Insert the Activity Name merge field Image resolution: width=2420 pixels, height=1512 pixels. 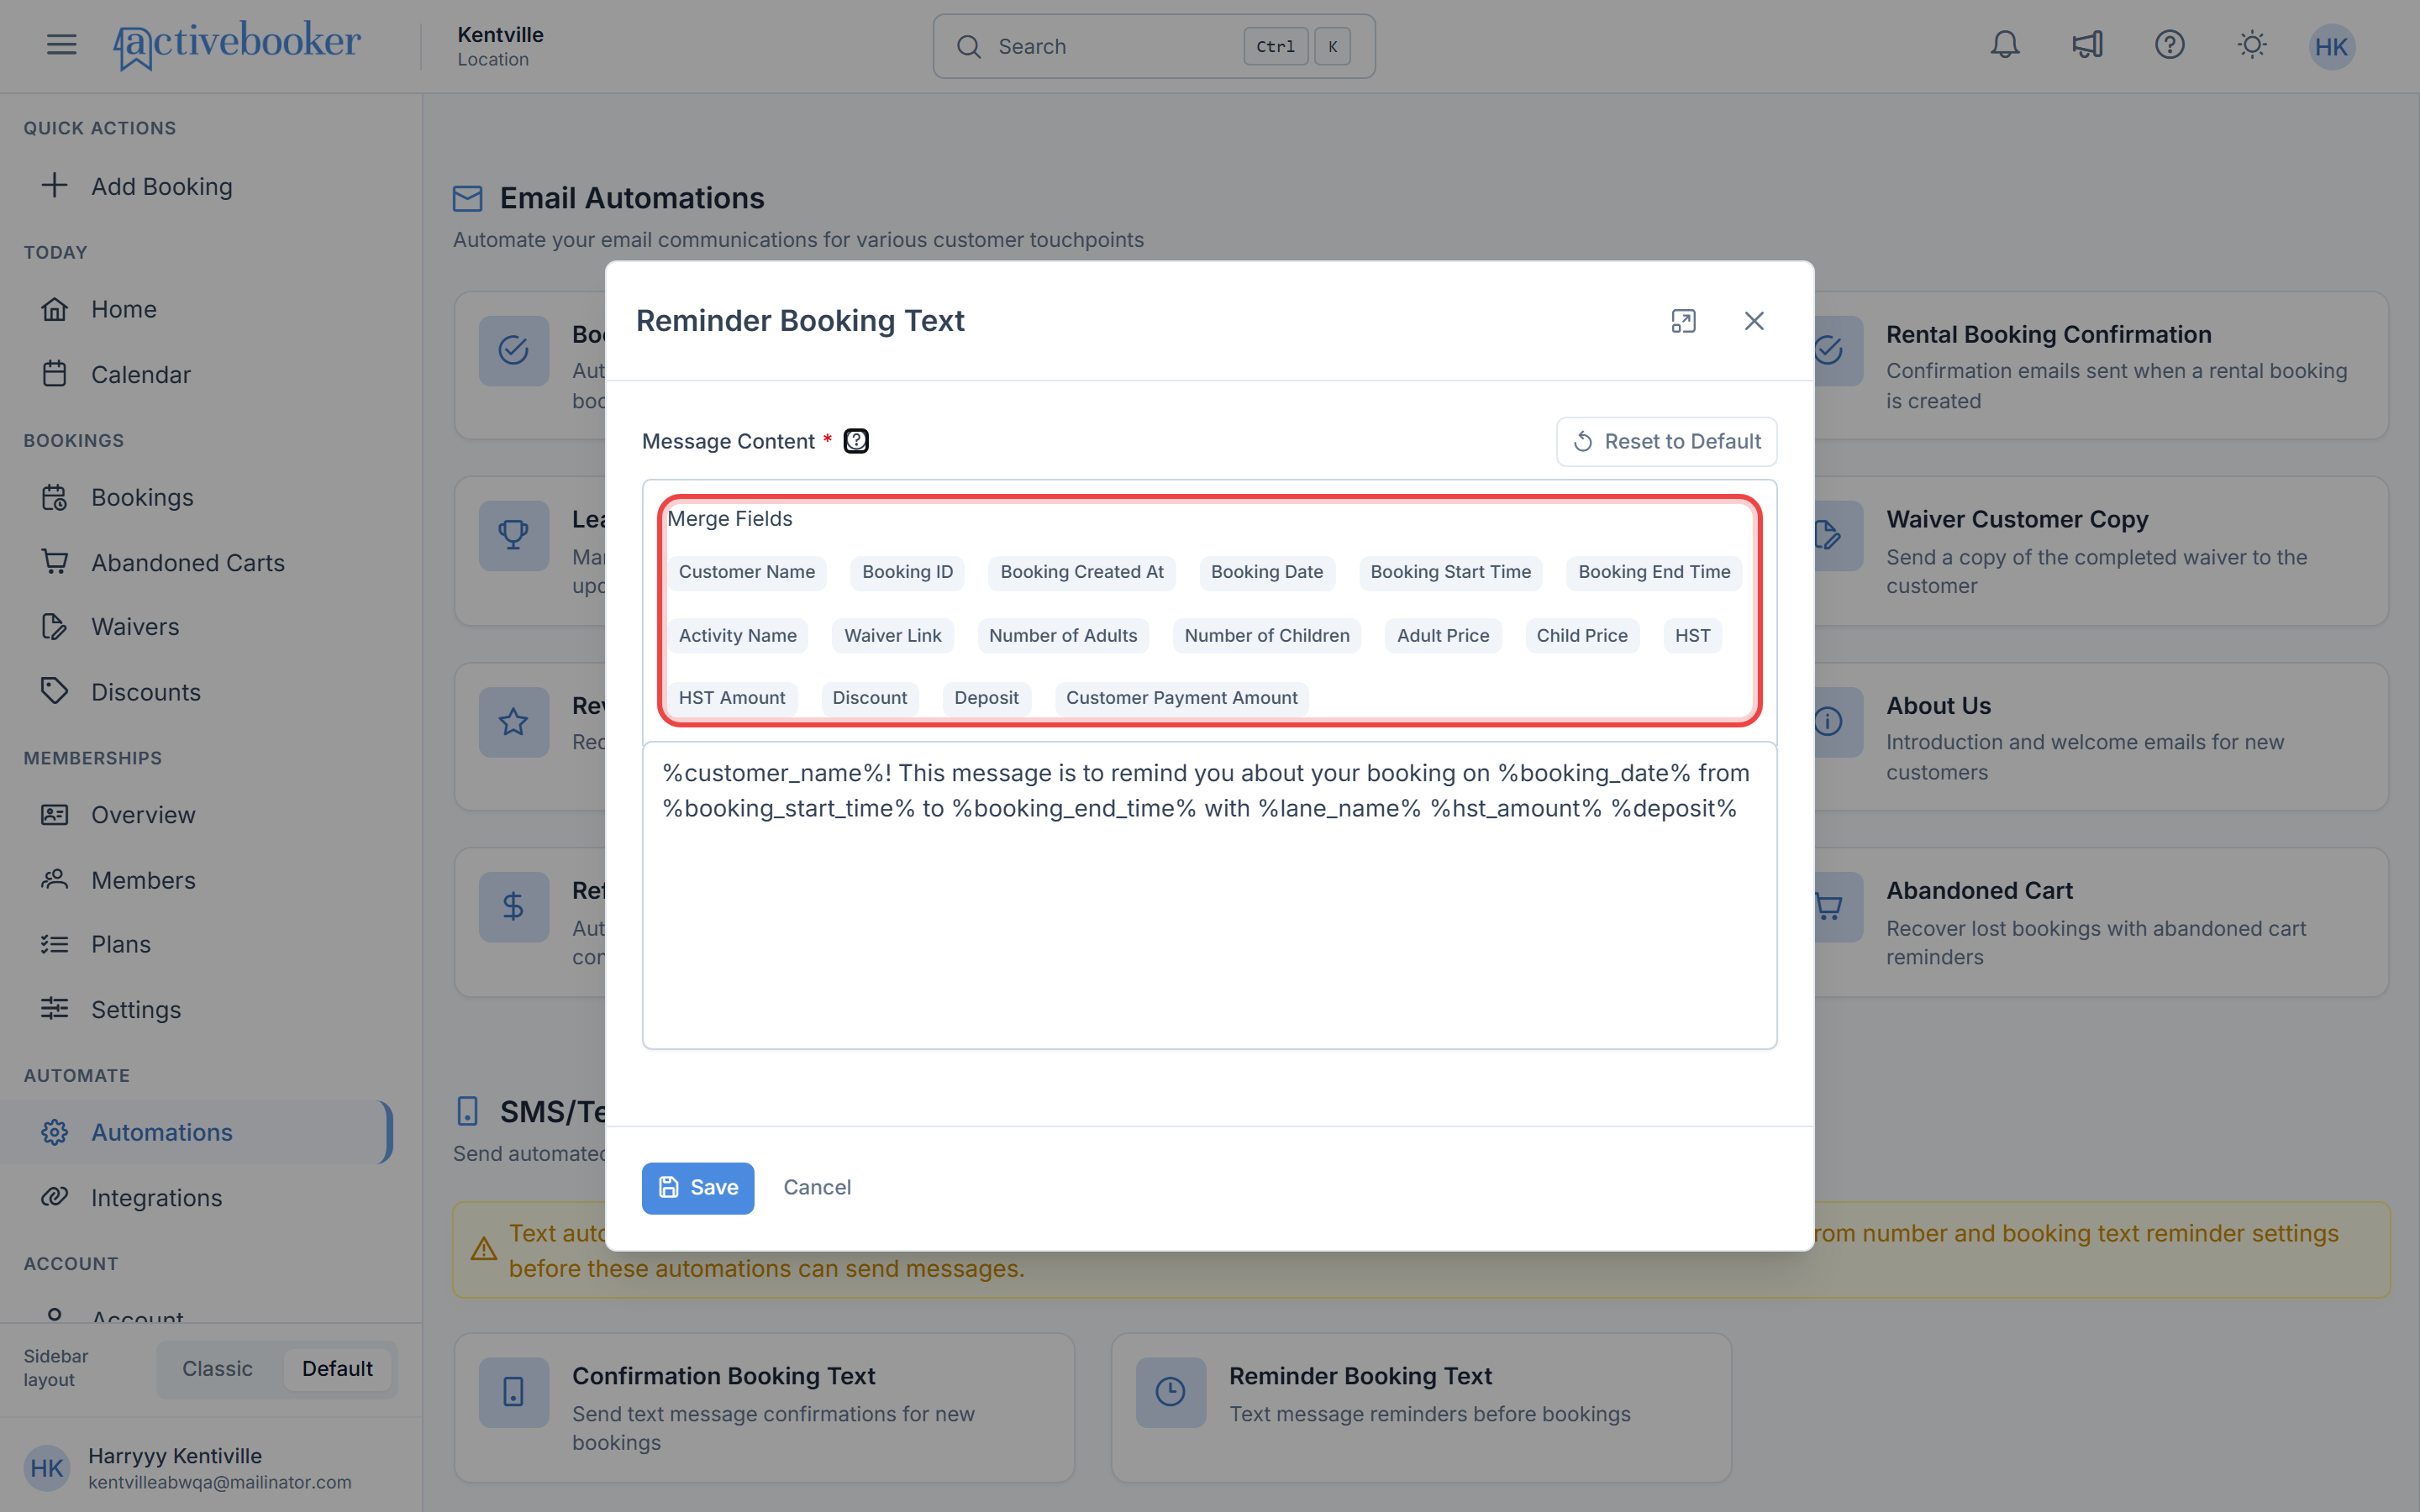click(x=738, y=636)
